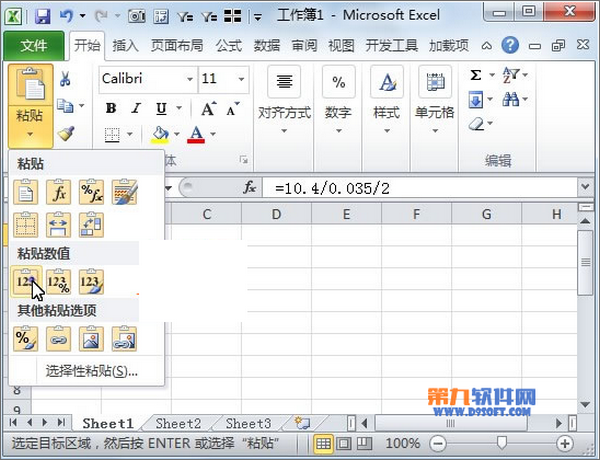Open 选择性粘贴 Paste Special menu item
This screenshot has height=460, width=600.
(91, 371)
